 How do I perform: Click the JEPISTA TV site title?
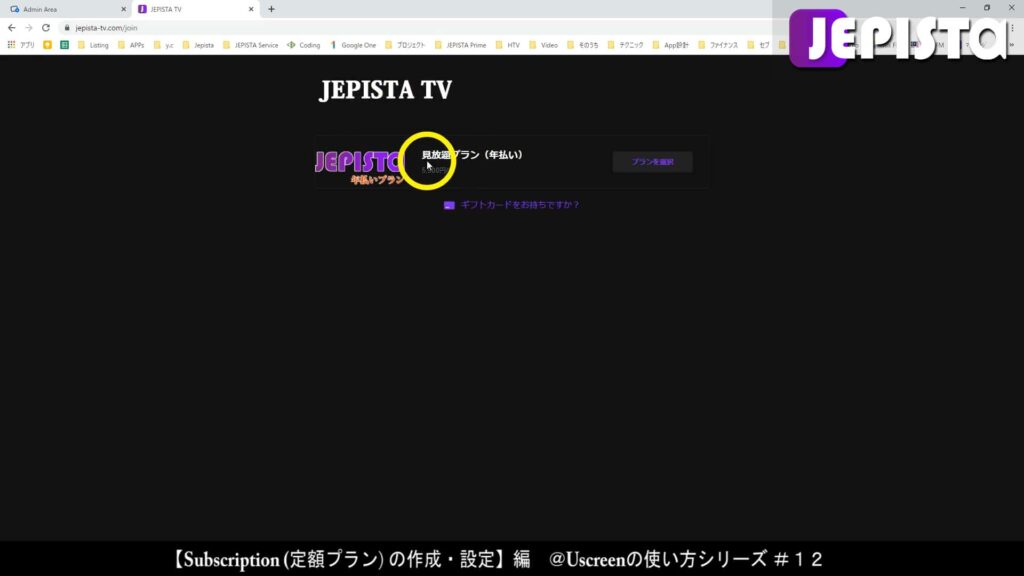click(385, 90)
